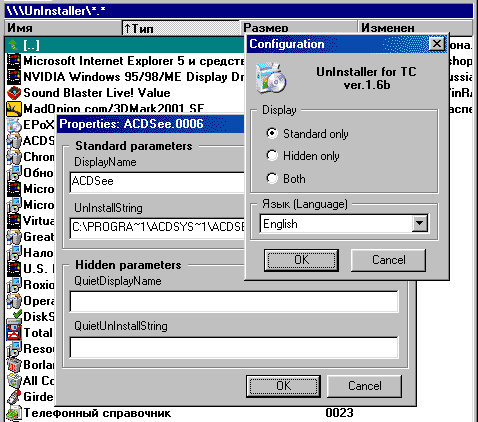Viewport: 478px width, 422px height.
Task: Click the Girde entry icon
Action: [14, 397]
